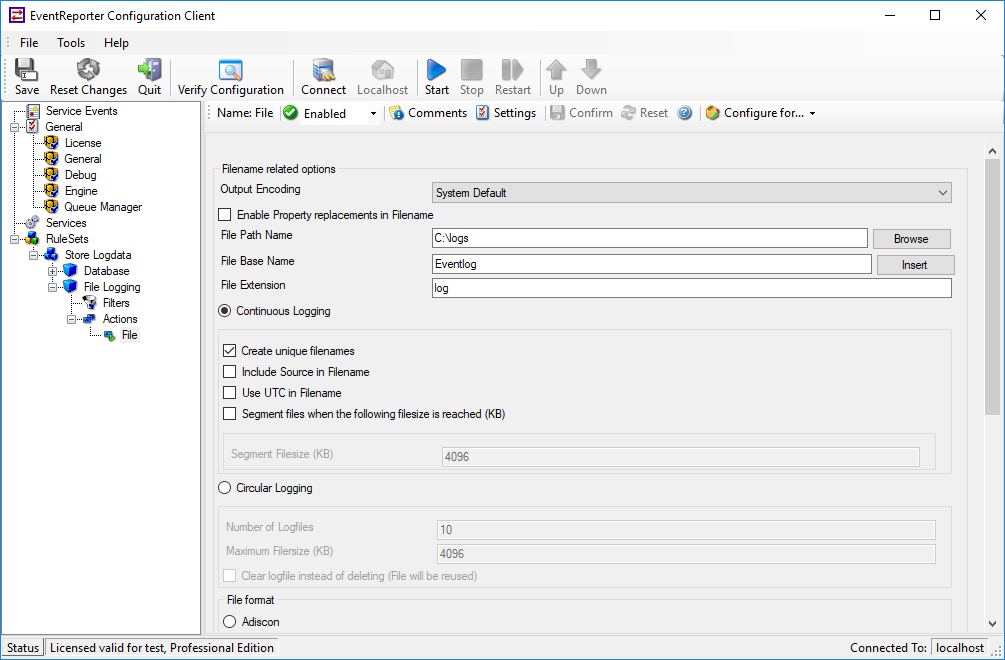
Task: Select the Debug tree node
Action: [80, 175]
